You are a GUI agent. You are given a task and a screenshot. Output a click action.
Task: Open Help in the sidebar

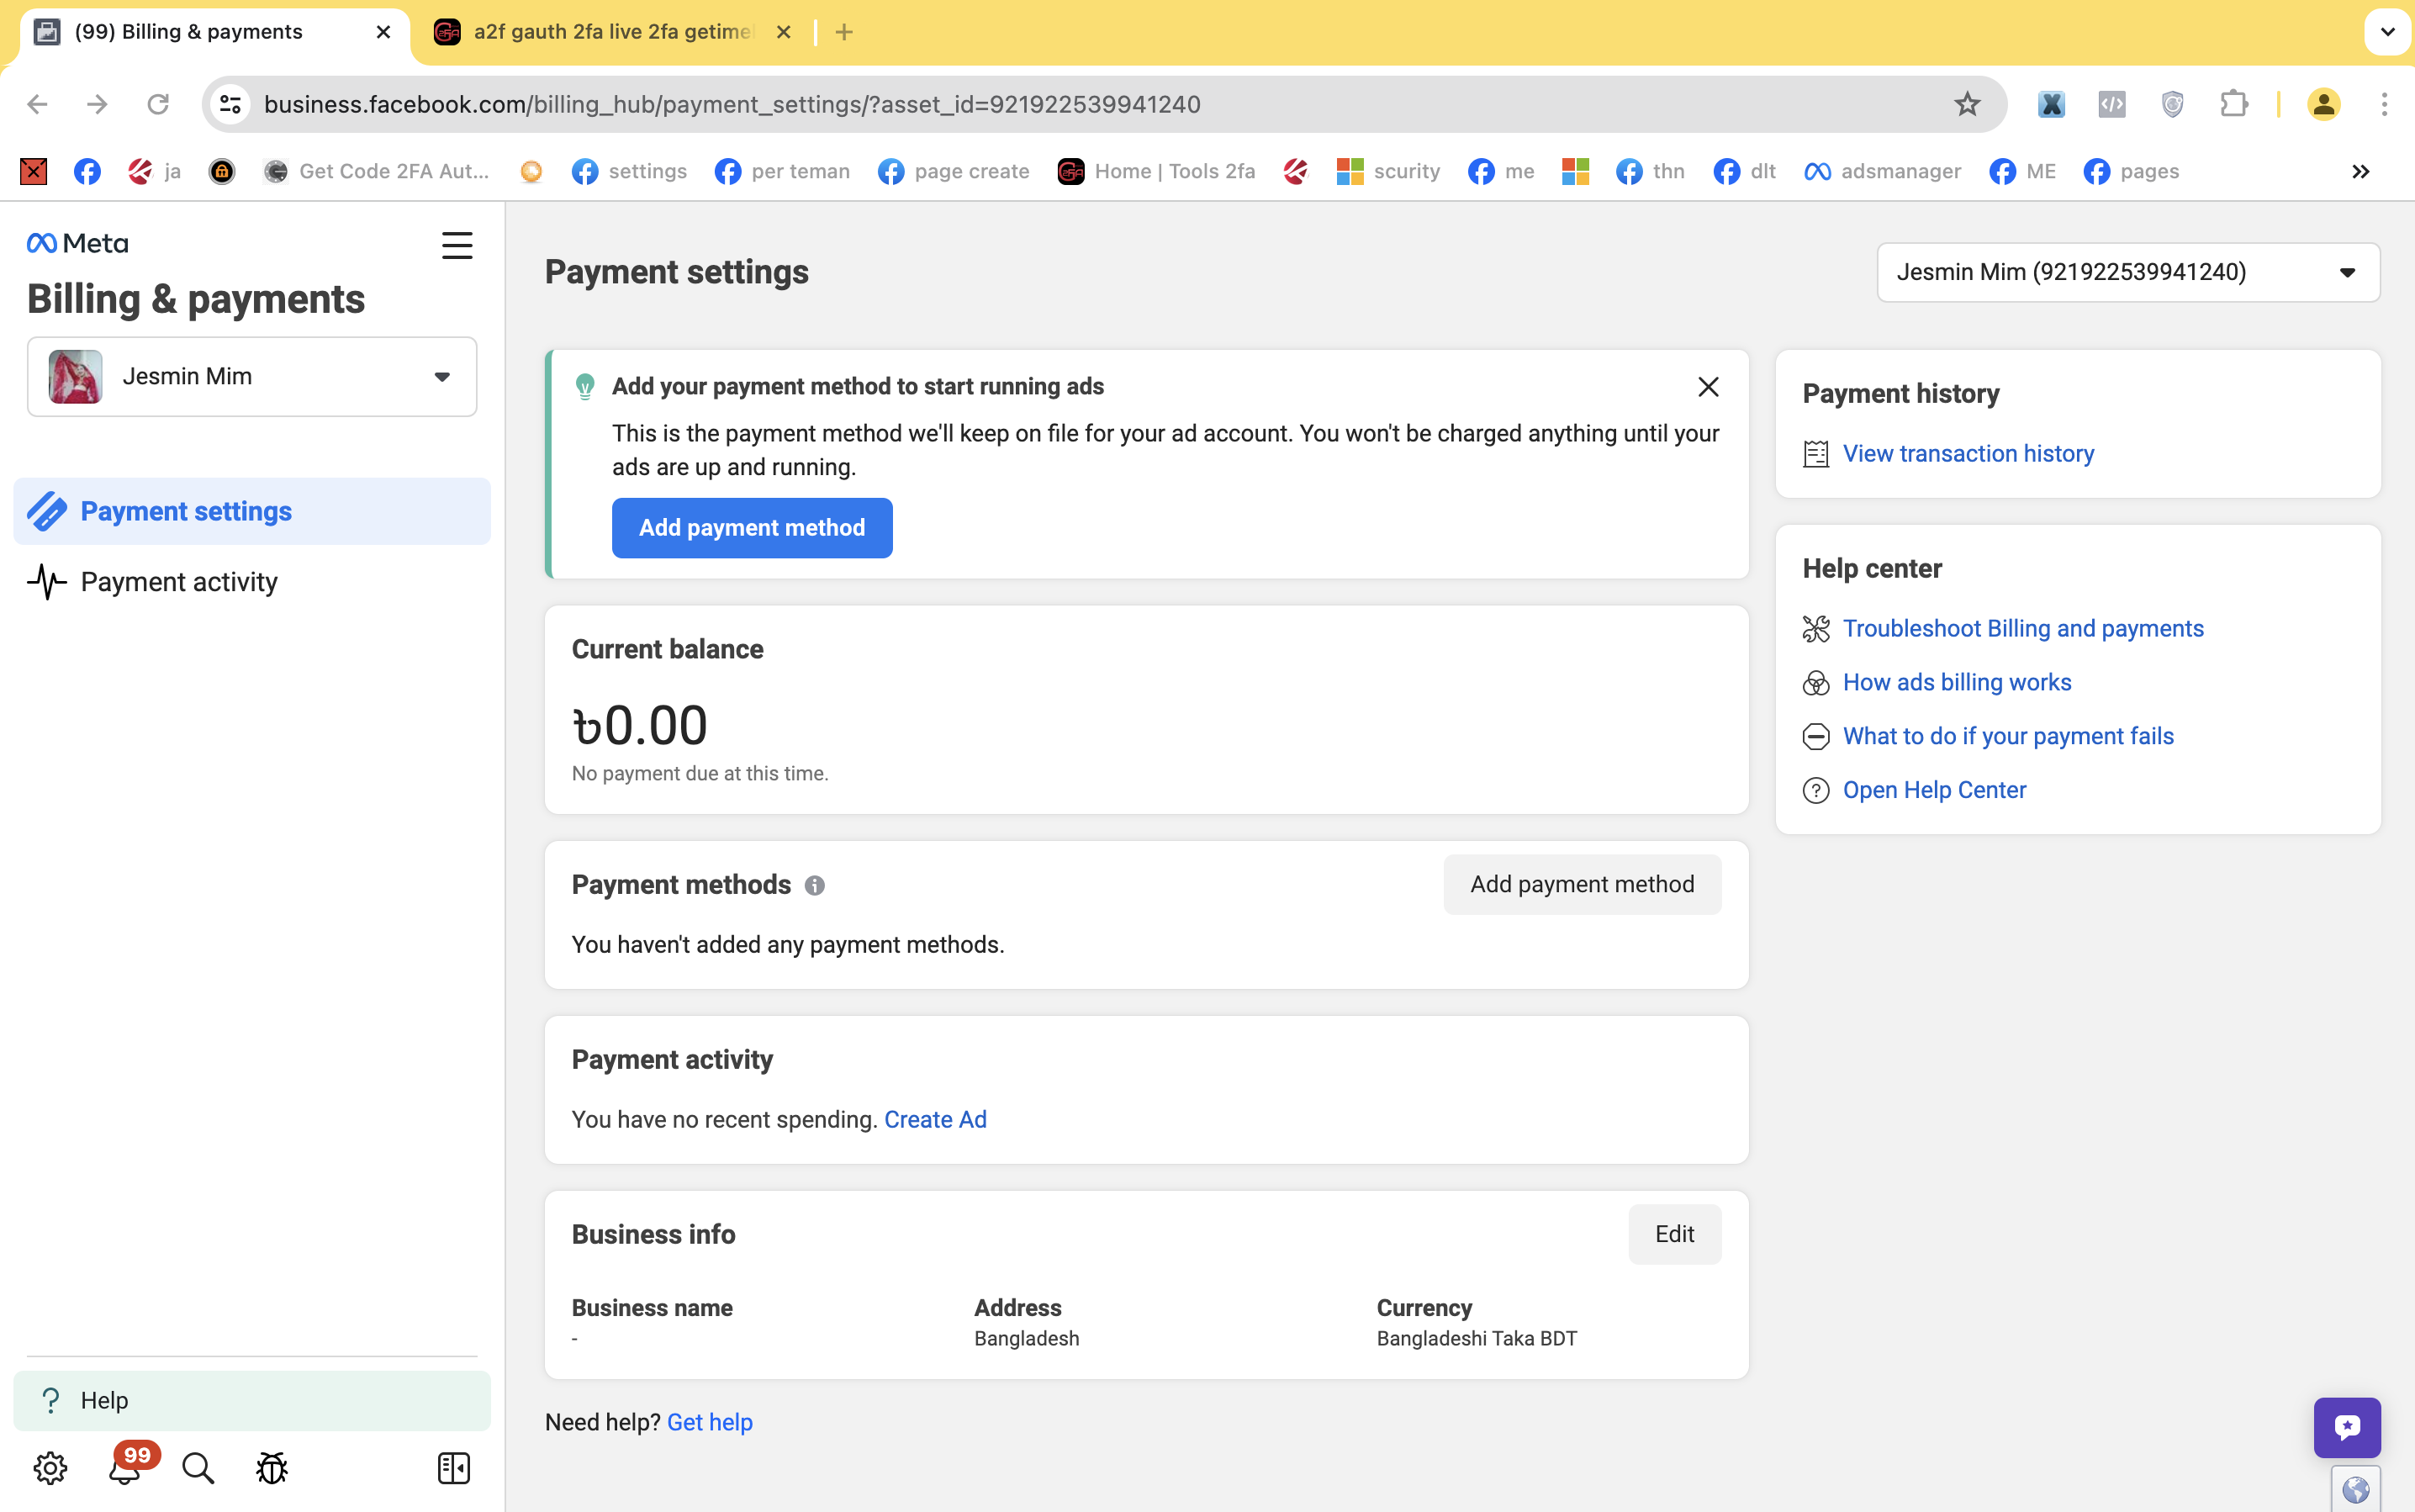coord(252,1400)
